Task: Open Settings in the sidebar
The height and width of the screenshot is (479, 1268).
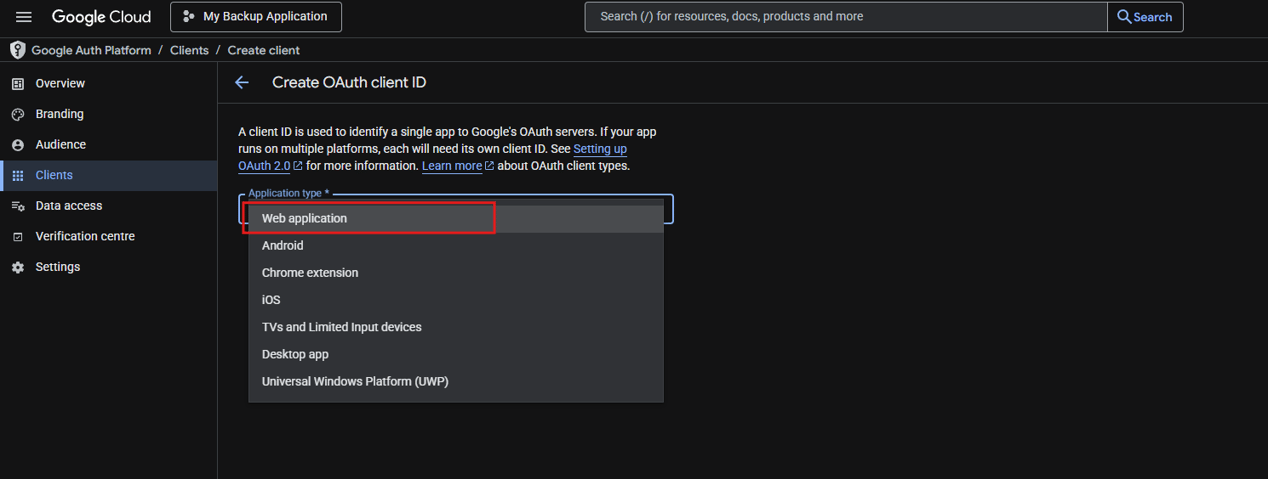Action: pos(108,267)
